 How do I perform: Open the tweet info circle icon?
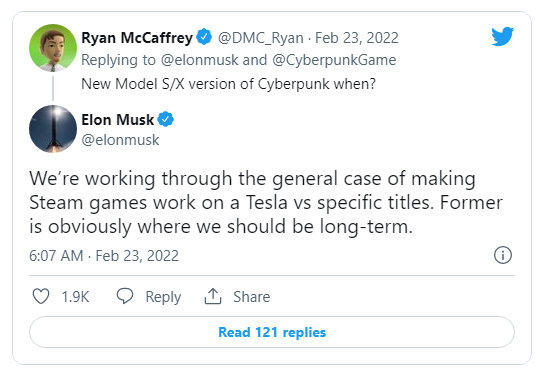coord(502,256)
